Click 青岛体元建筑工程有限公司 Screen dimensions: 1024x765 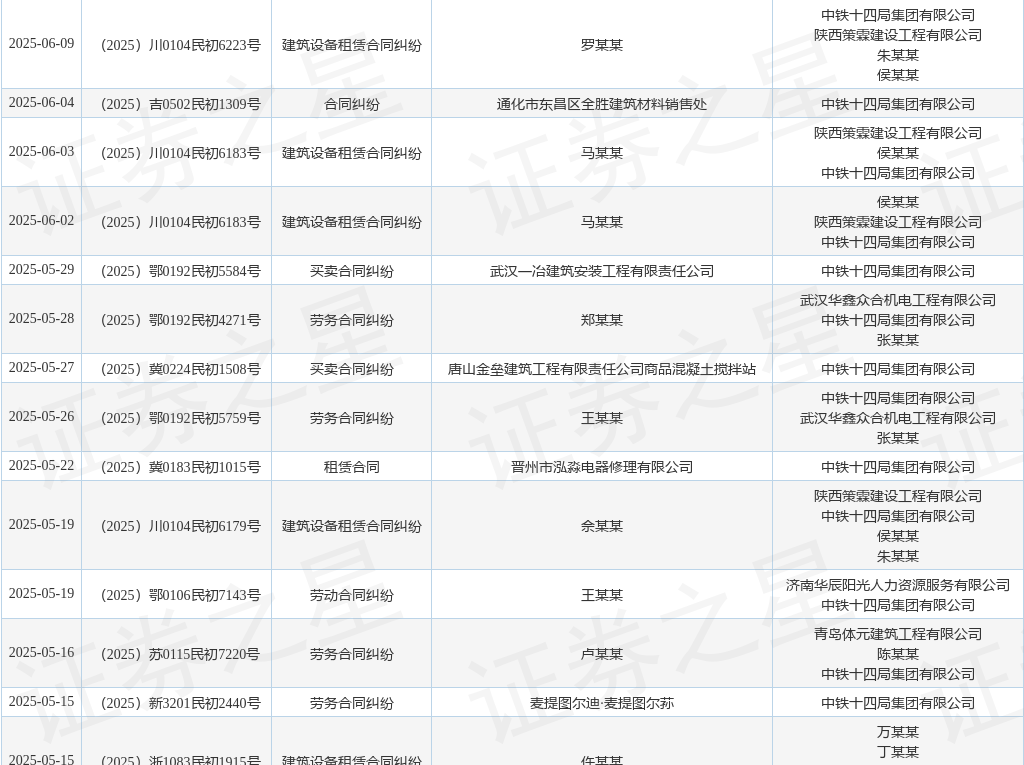click(x=898, y=634)
